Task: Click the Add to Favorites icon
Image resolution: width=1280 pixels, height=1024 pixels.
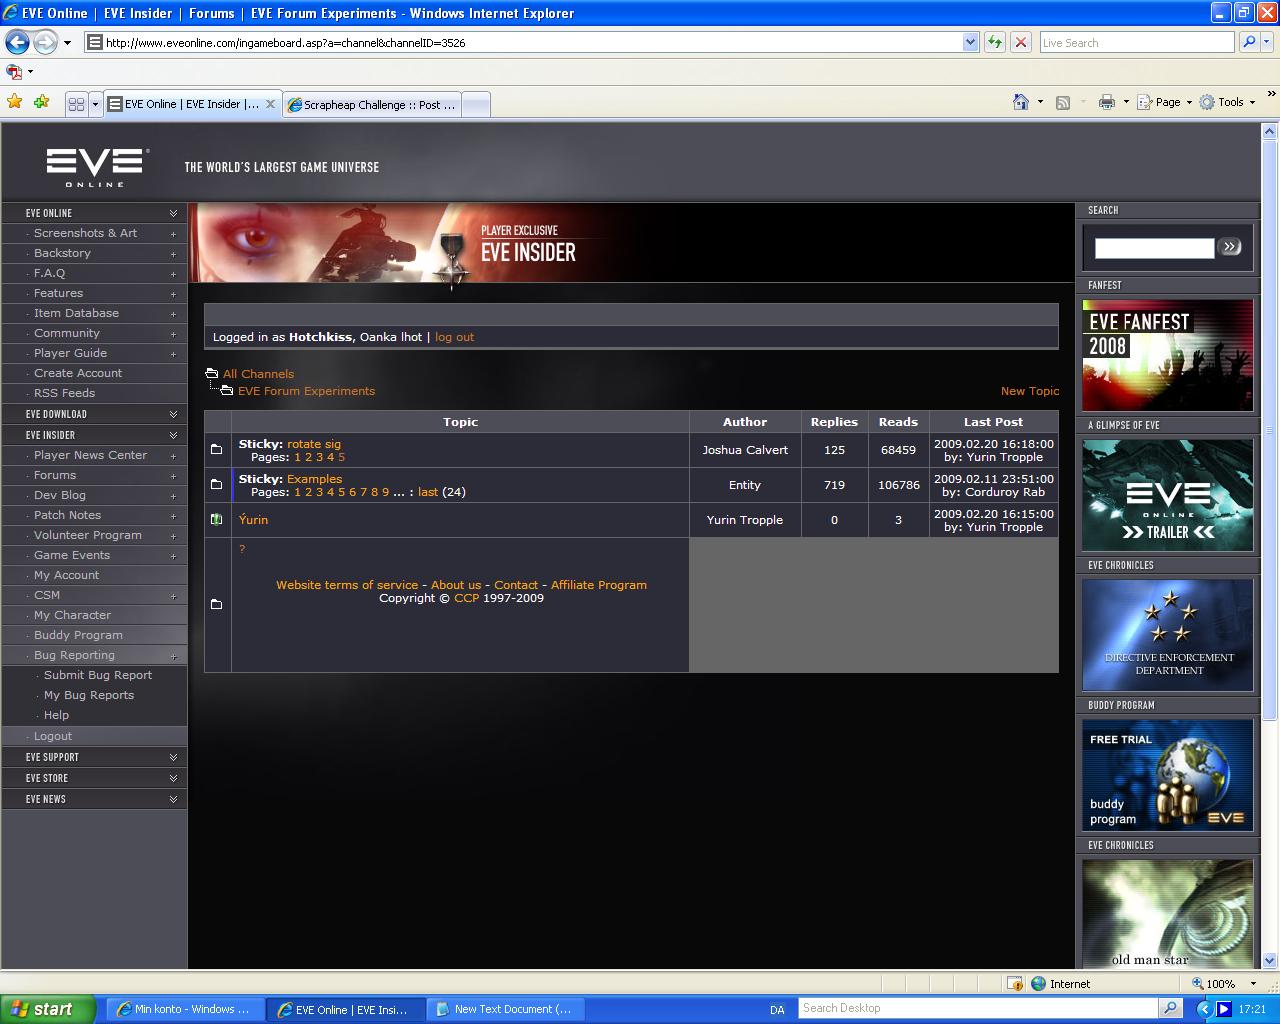Action: click(41, 102)
